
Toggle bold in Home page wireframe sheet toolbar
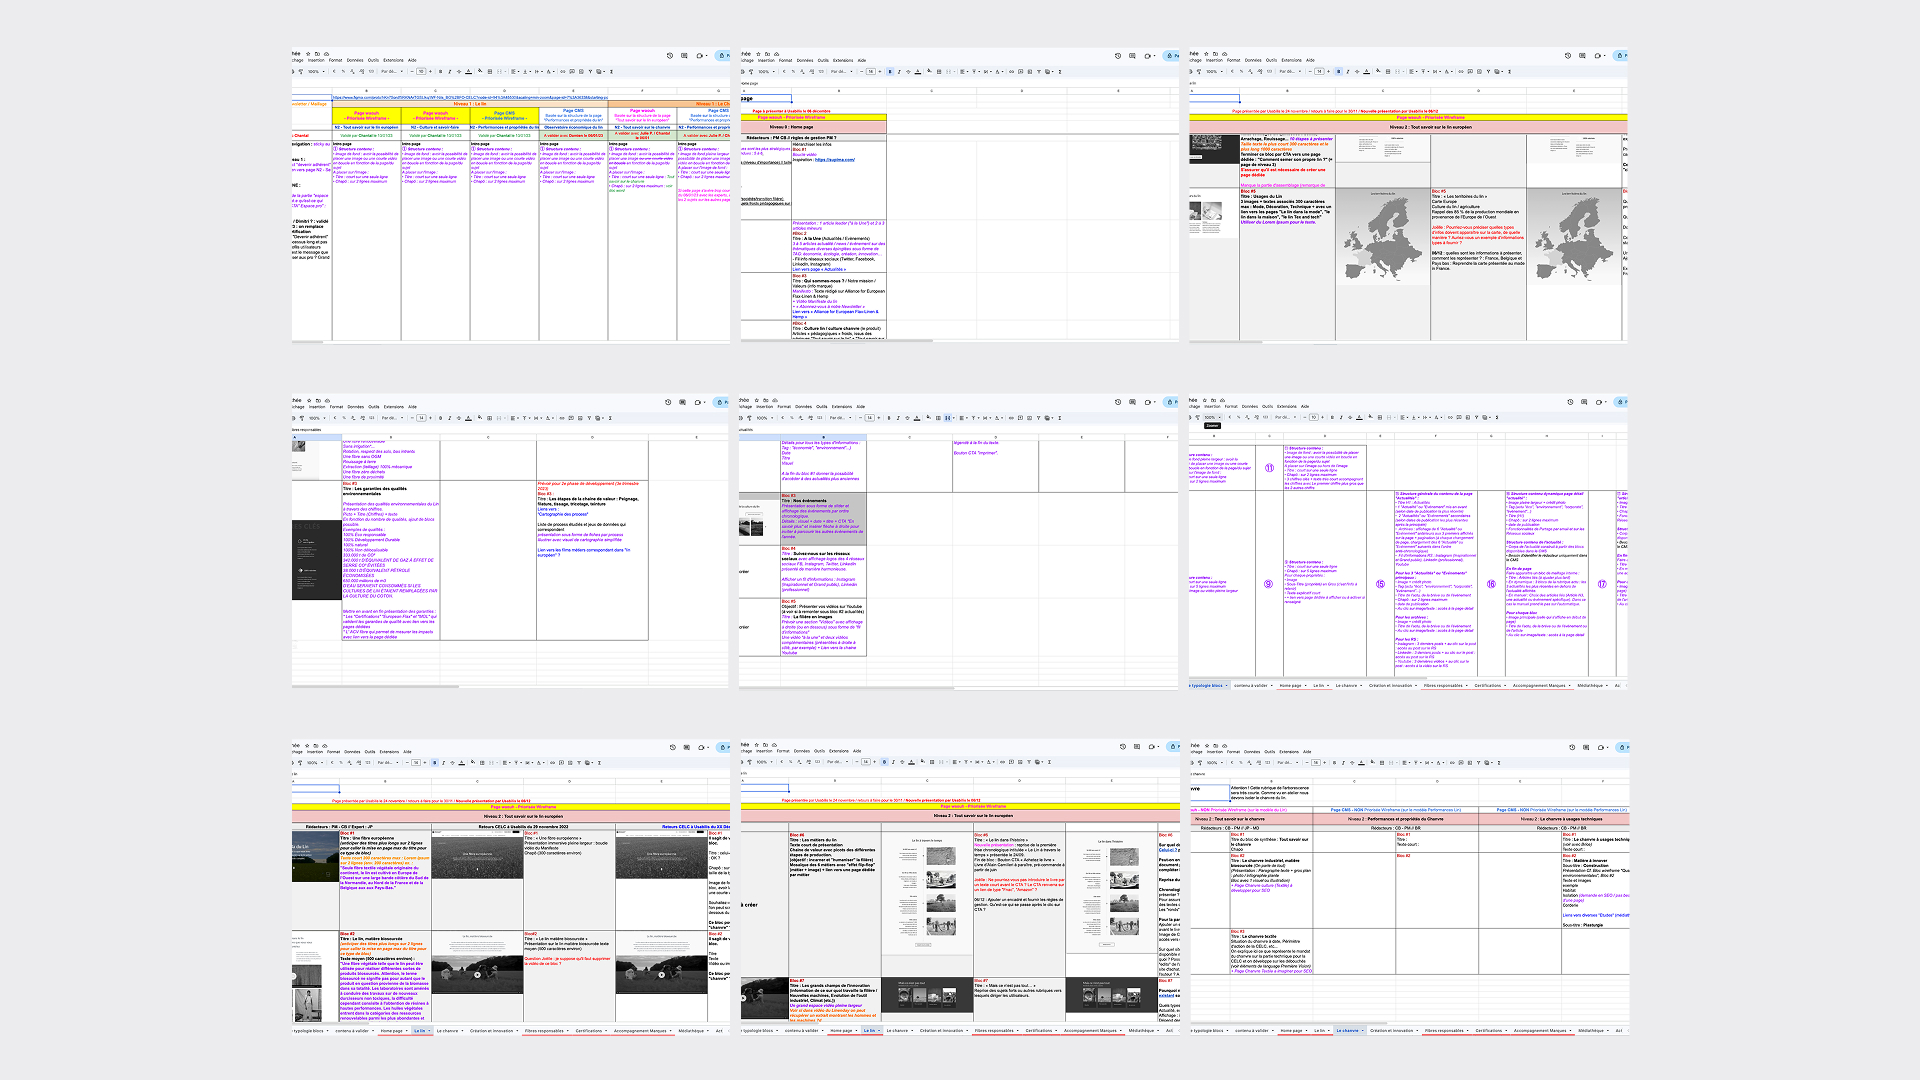[889, 71]
